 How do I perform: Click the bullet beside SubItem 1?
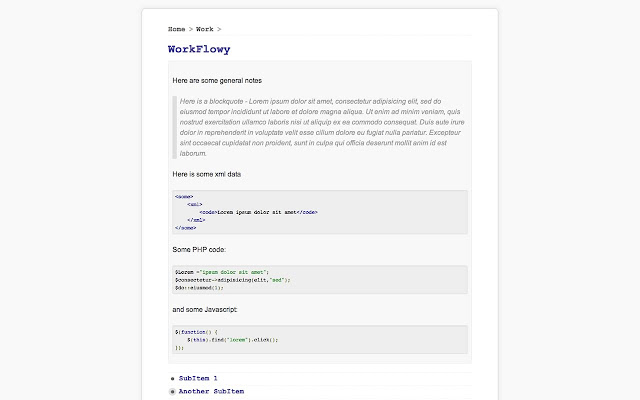172,379
